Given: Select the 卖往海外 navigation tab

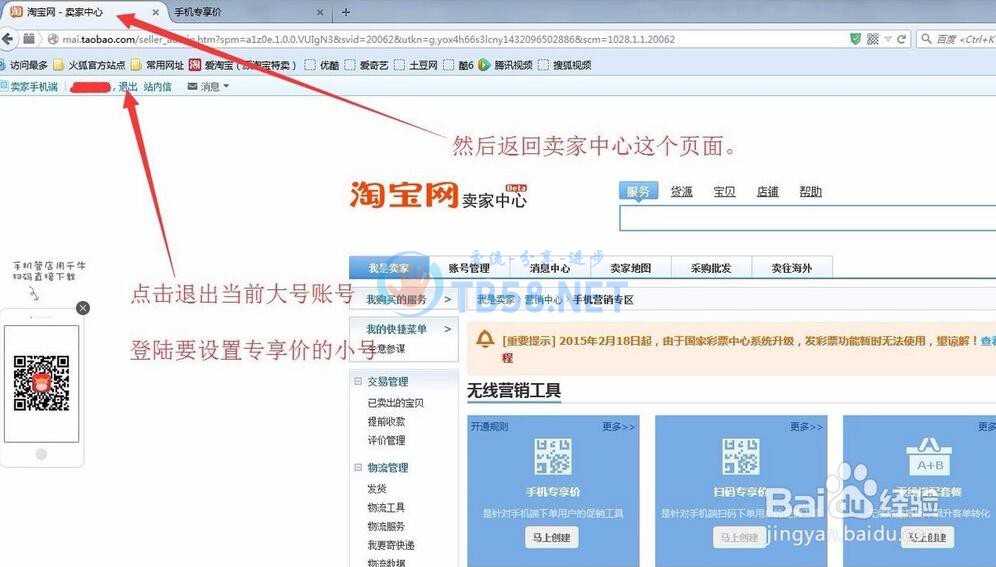Looking at the screenshot, I should [792, 268].
